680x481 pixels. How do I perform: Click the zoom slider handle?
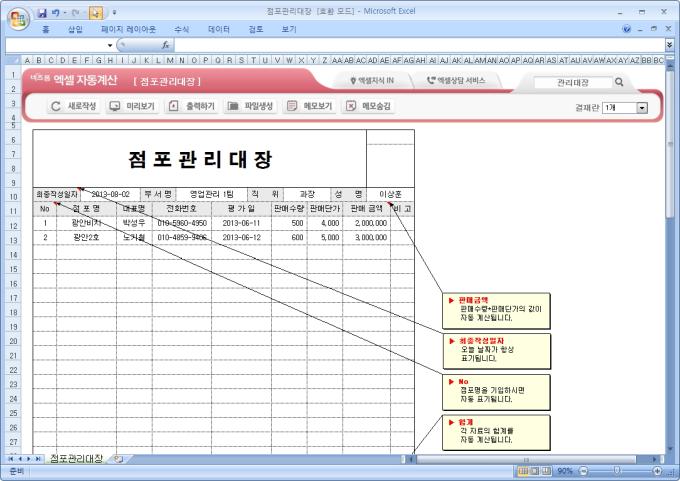617,471
